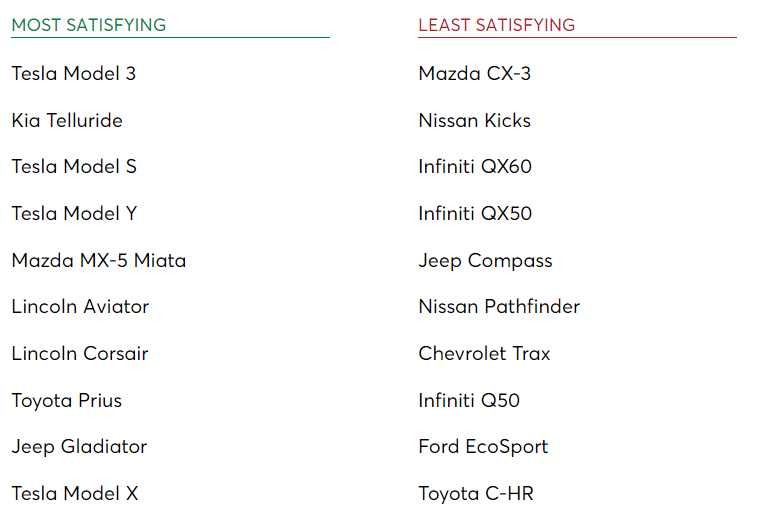Screen dimensions: 758x526
Task: Click the LEAST SATISFYING heading
Action: point(496,25)
